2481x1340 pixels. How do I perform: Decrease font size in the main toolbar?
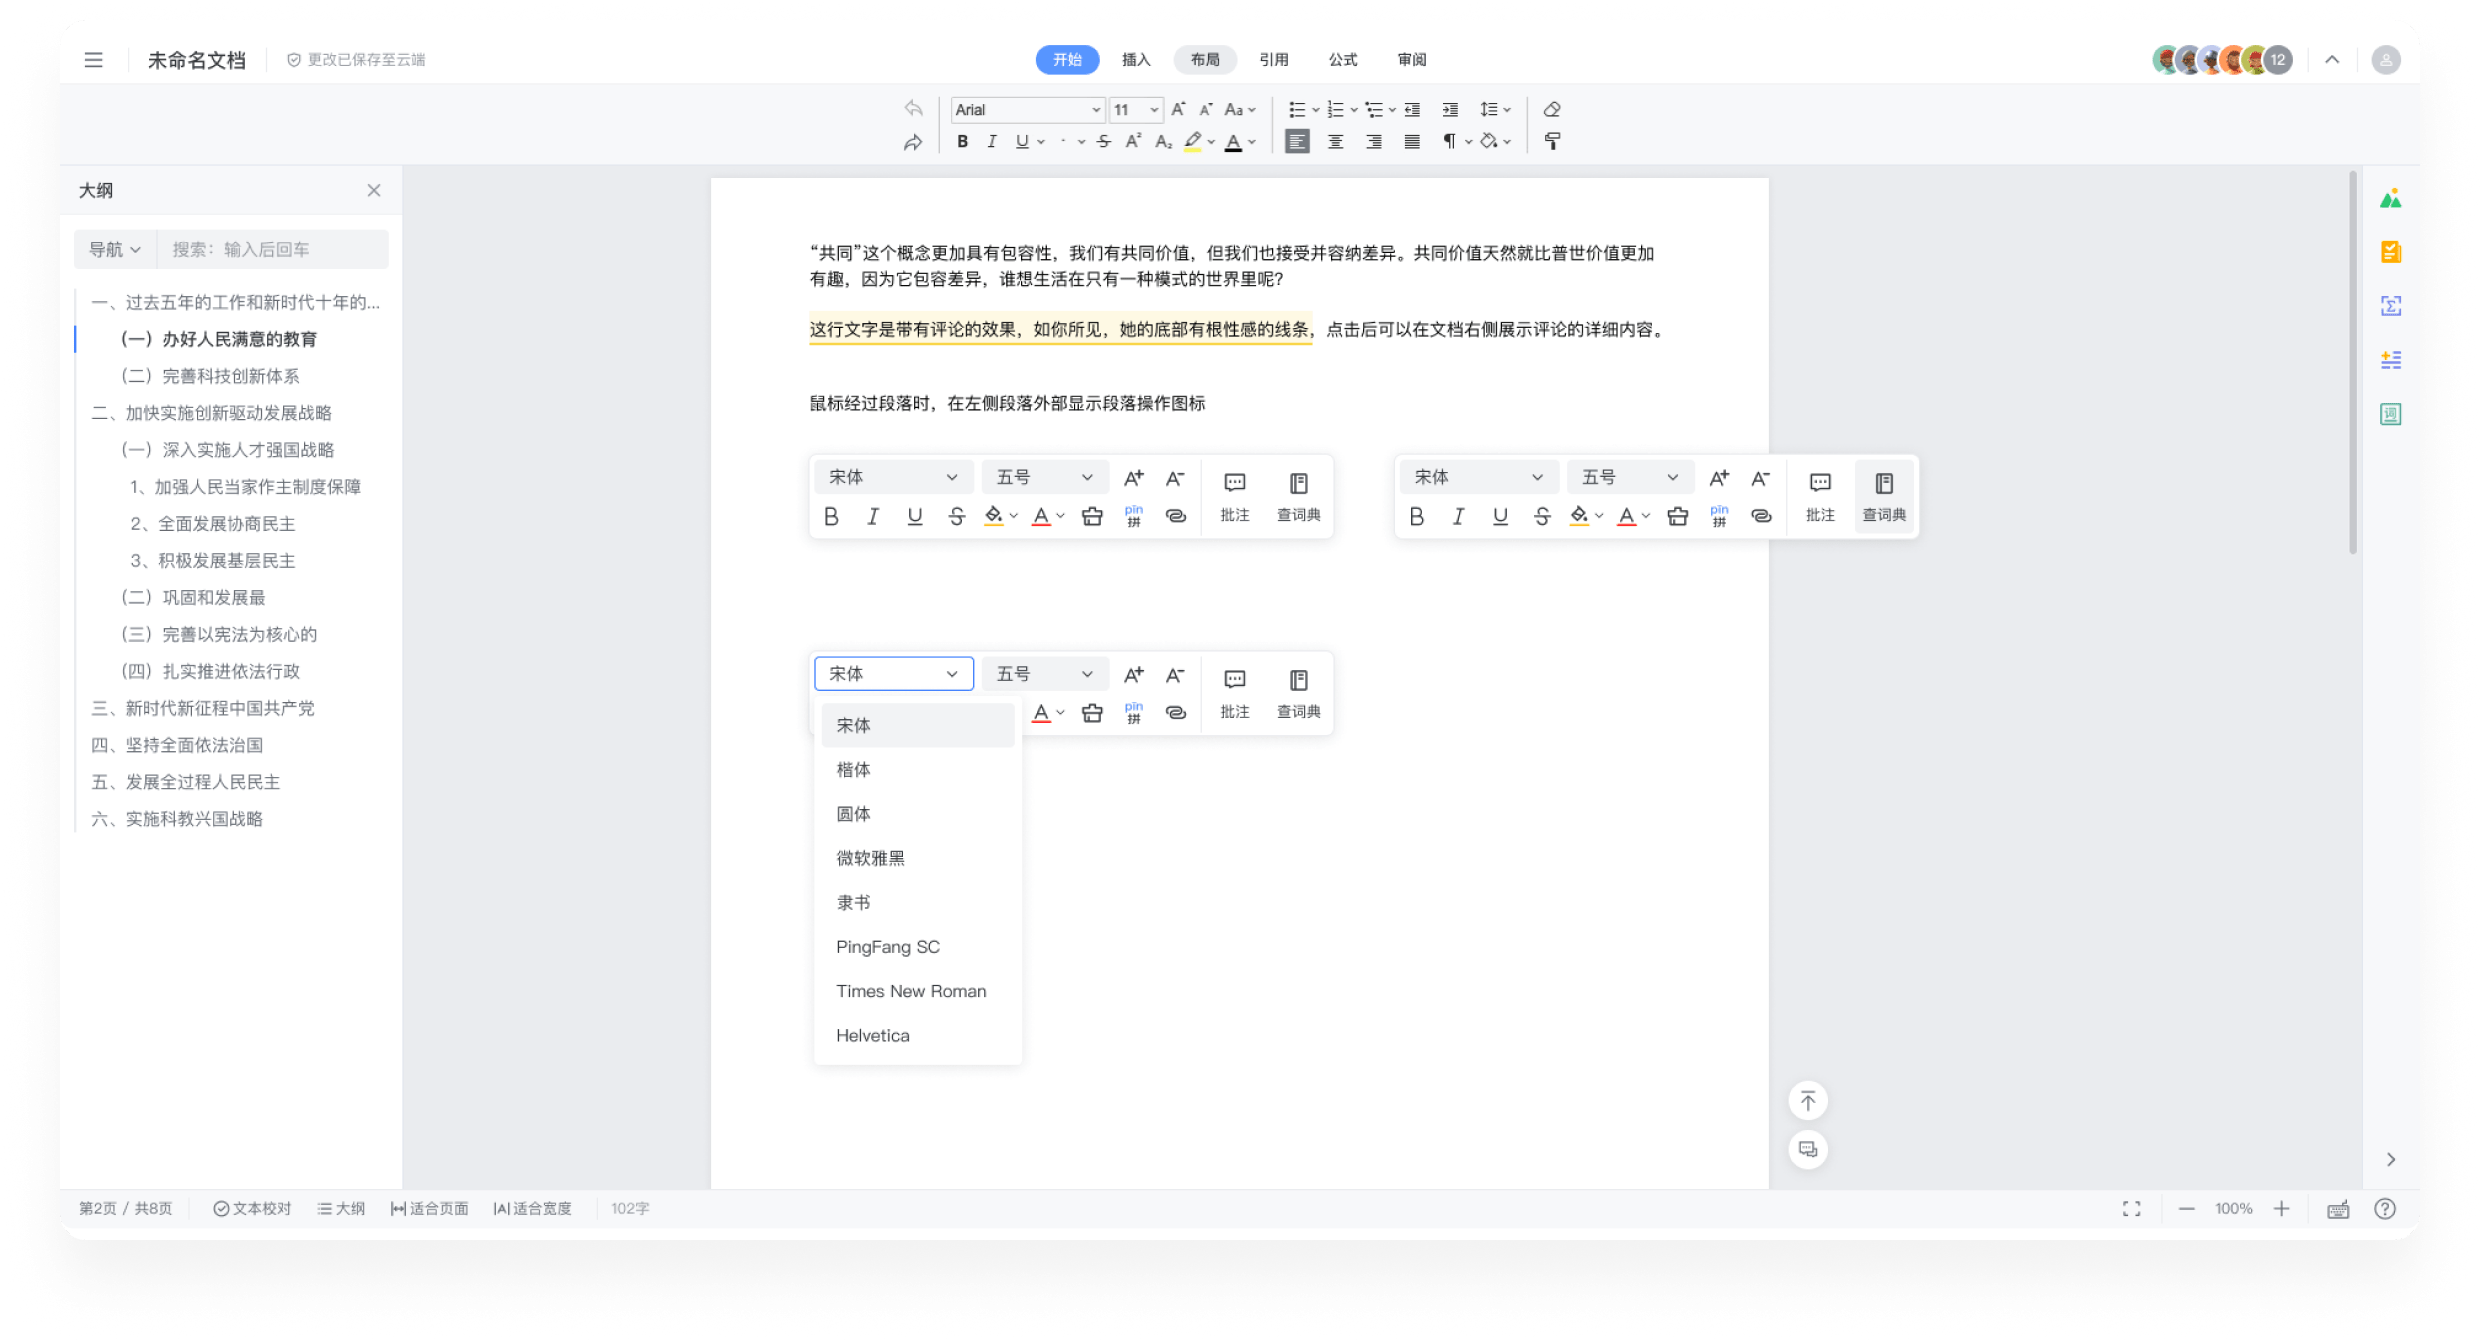tap(1206, 109)
